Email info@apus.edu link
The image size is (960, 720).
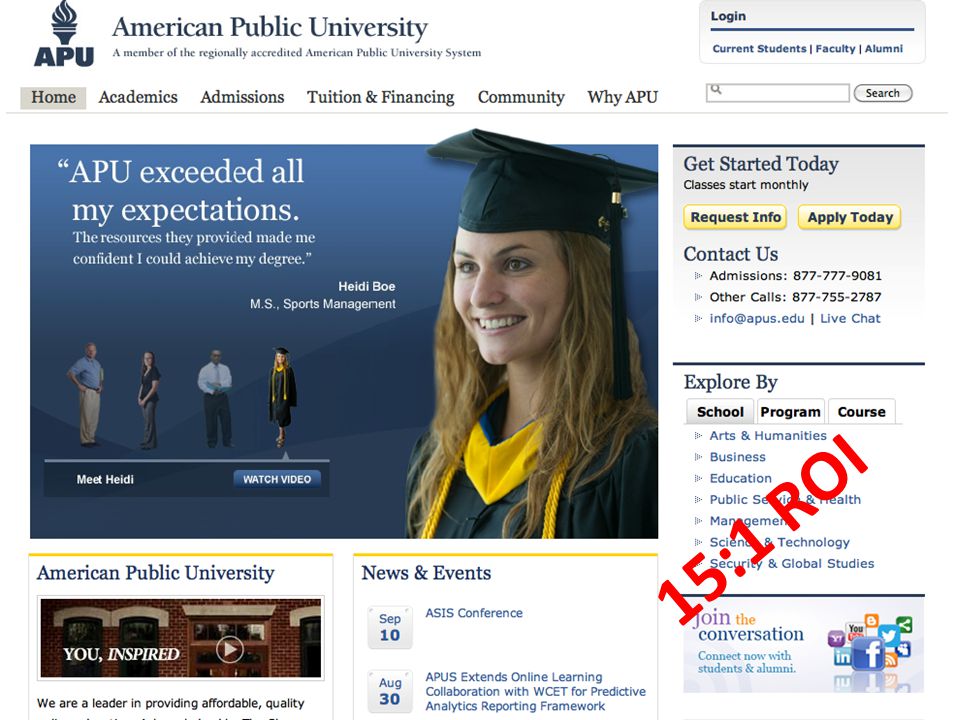[x=757, y=318]
